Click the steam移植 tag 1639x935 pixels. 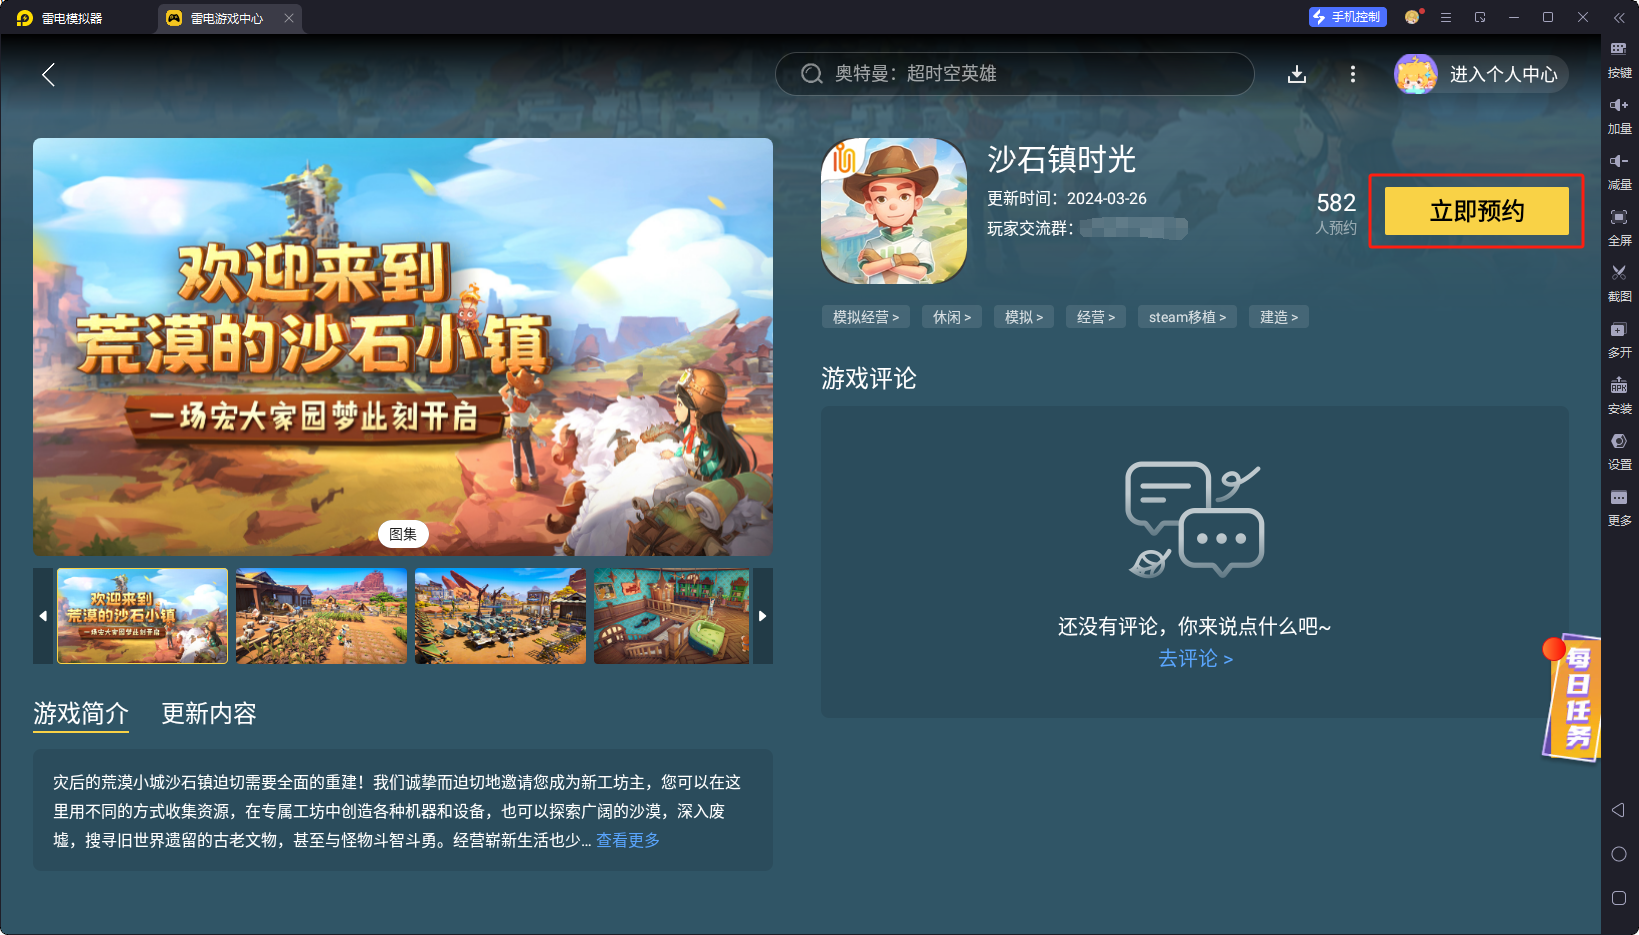click(1187, 317)
